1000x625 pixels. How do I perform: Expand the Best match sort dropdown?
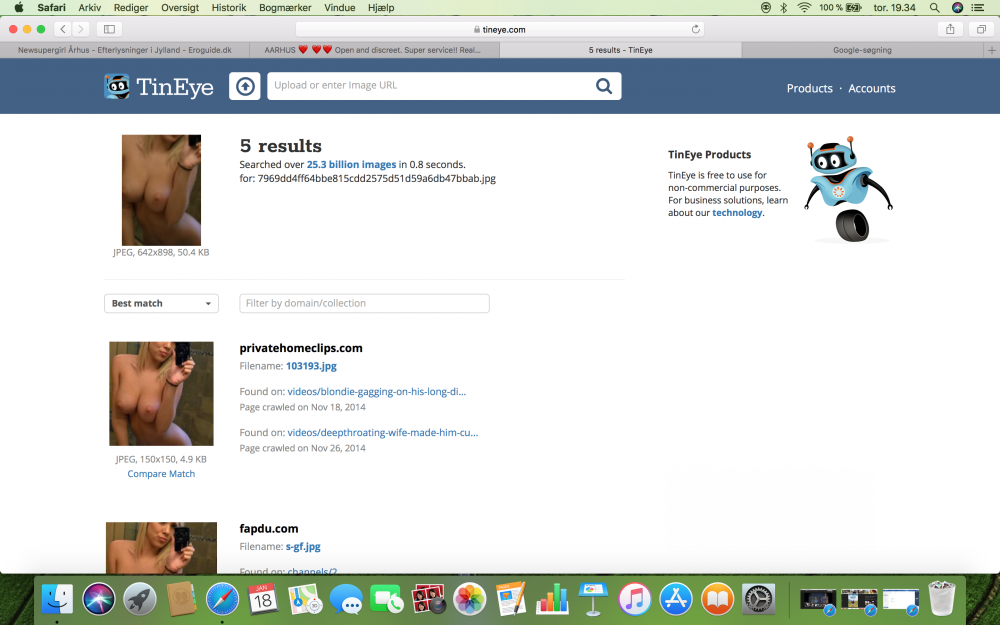pos(161,304)
